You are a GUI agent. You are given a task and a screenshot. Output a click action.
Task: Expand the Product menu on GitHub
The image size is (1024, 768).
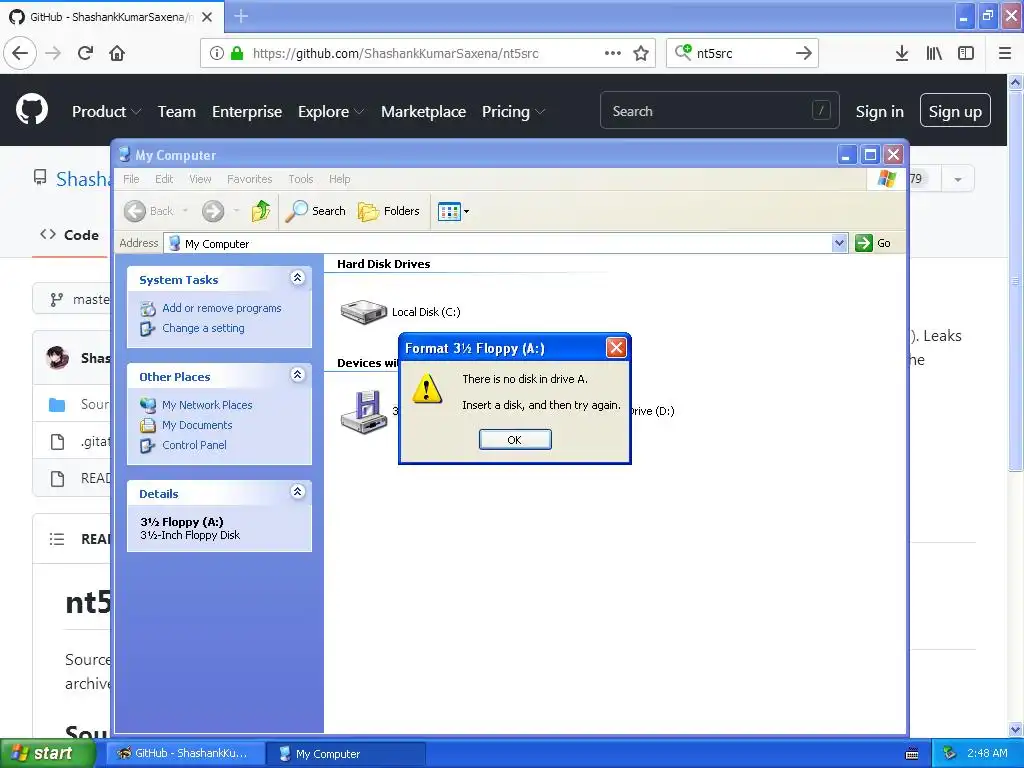point(106,112)
